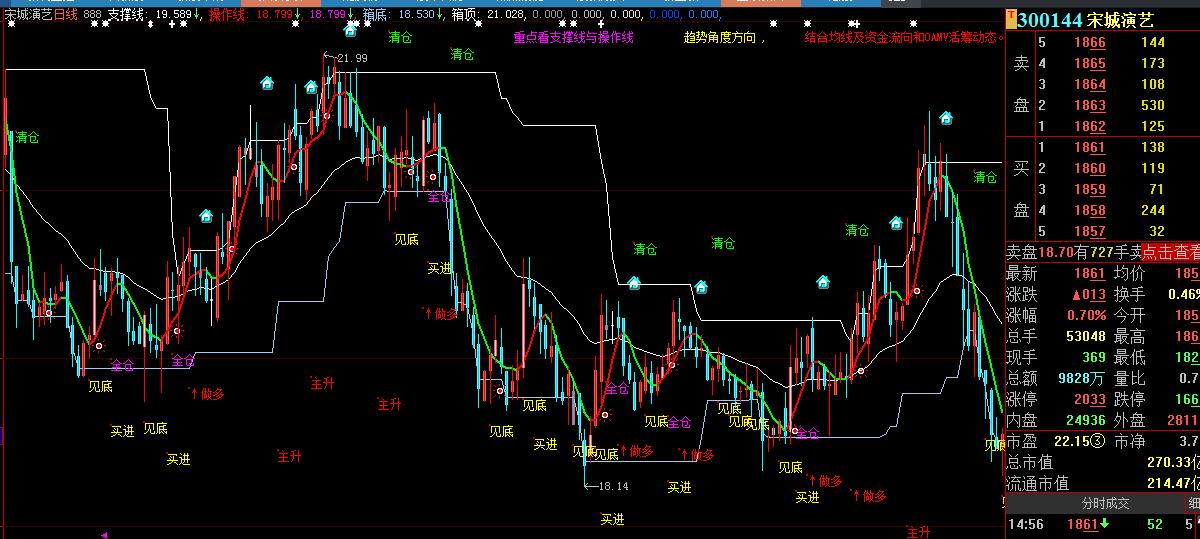
Task: Open the red 点击查看 button
Action: [x=1170, y=253]
